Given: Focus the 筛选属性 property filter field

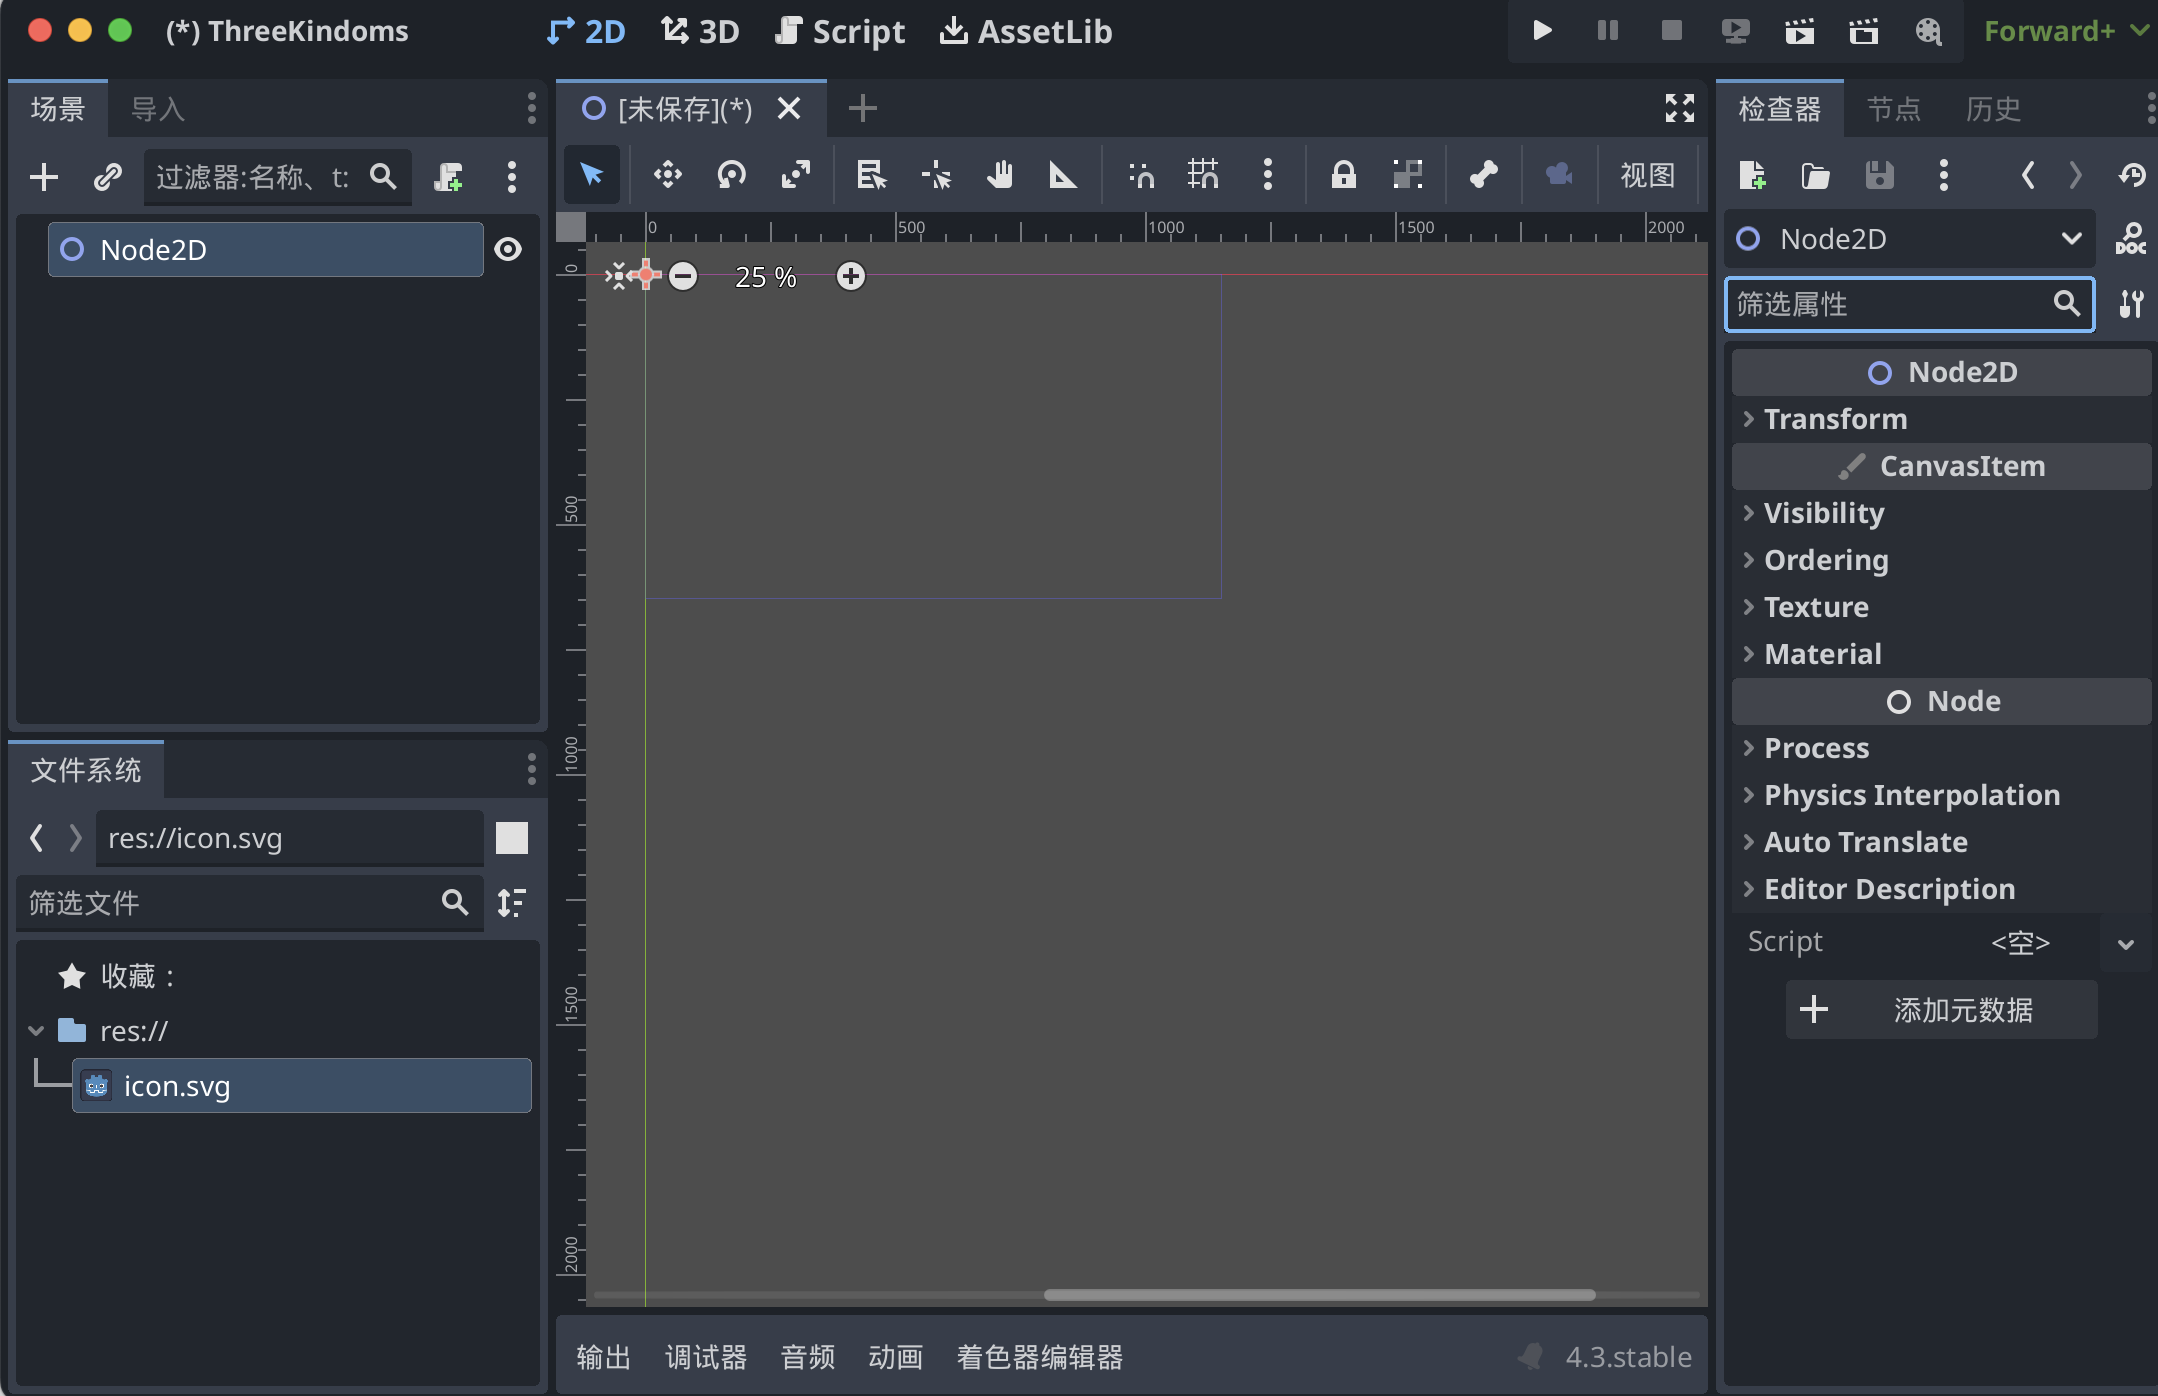Looking at the screenshot, I should coord(1909,304).
